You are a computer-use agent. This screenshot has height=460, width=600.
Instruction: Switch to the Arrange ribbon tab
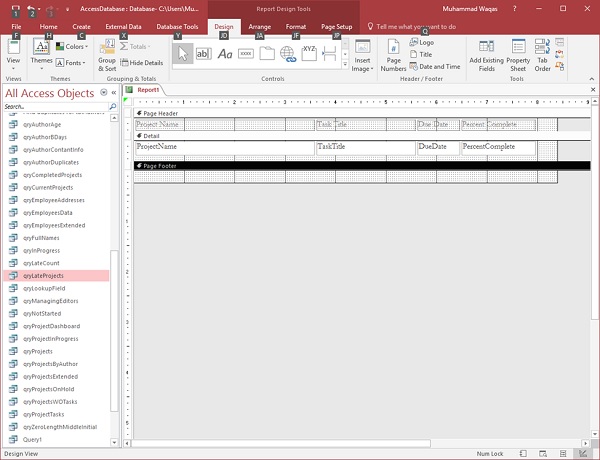point(259,26)
